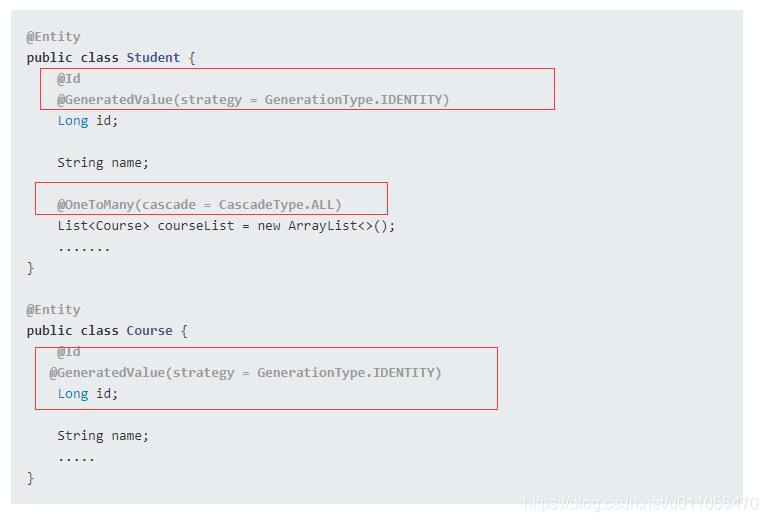The width and height of the screenshot is (768, 522).
Task: Click the first @Entity annotation
Action: 53,37
